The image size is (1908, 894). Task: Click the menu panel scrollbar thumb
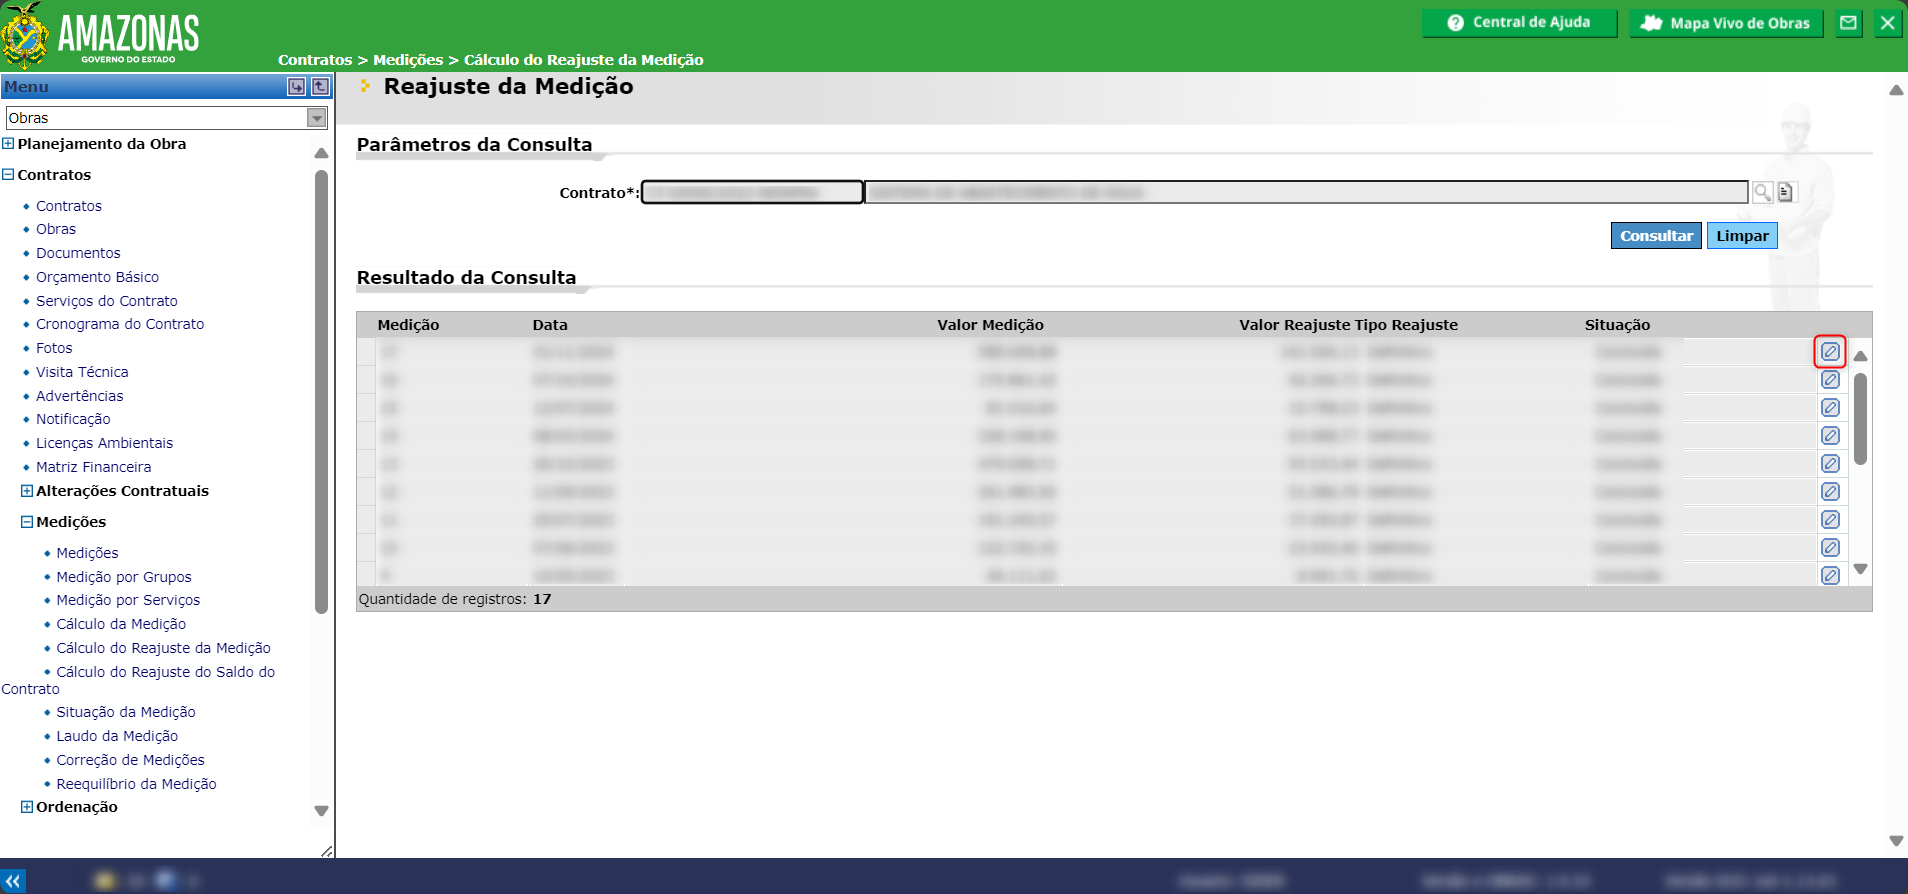pos(321,391)
